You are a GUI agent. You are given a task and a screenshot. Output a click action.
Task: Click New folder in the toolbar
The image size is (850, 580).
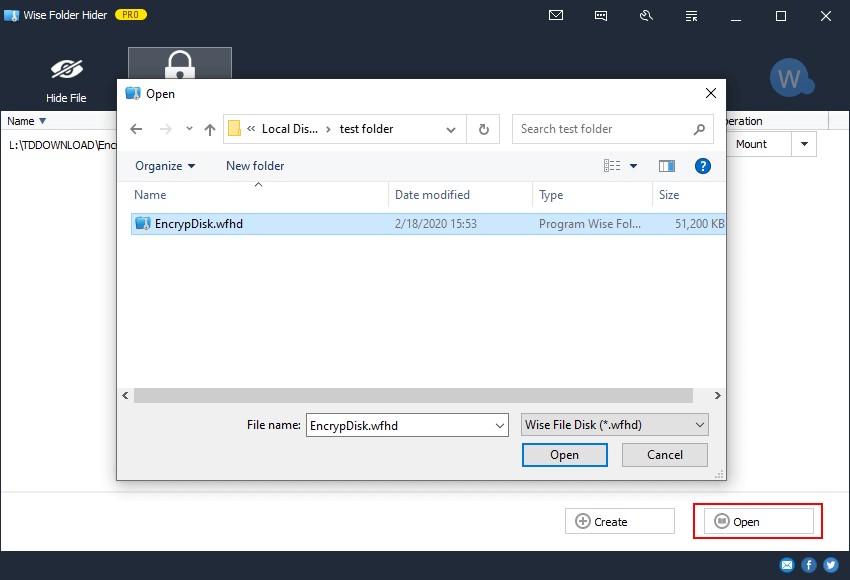(x=255, y=166)
